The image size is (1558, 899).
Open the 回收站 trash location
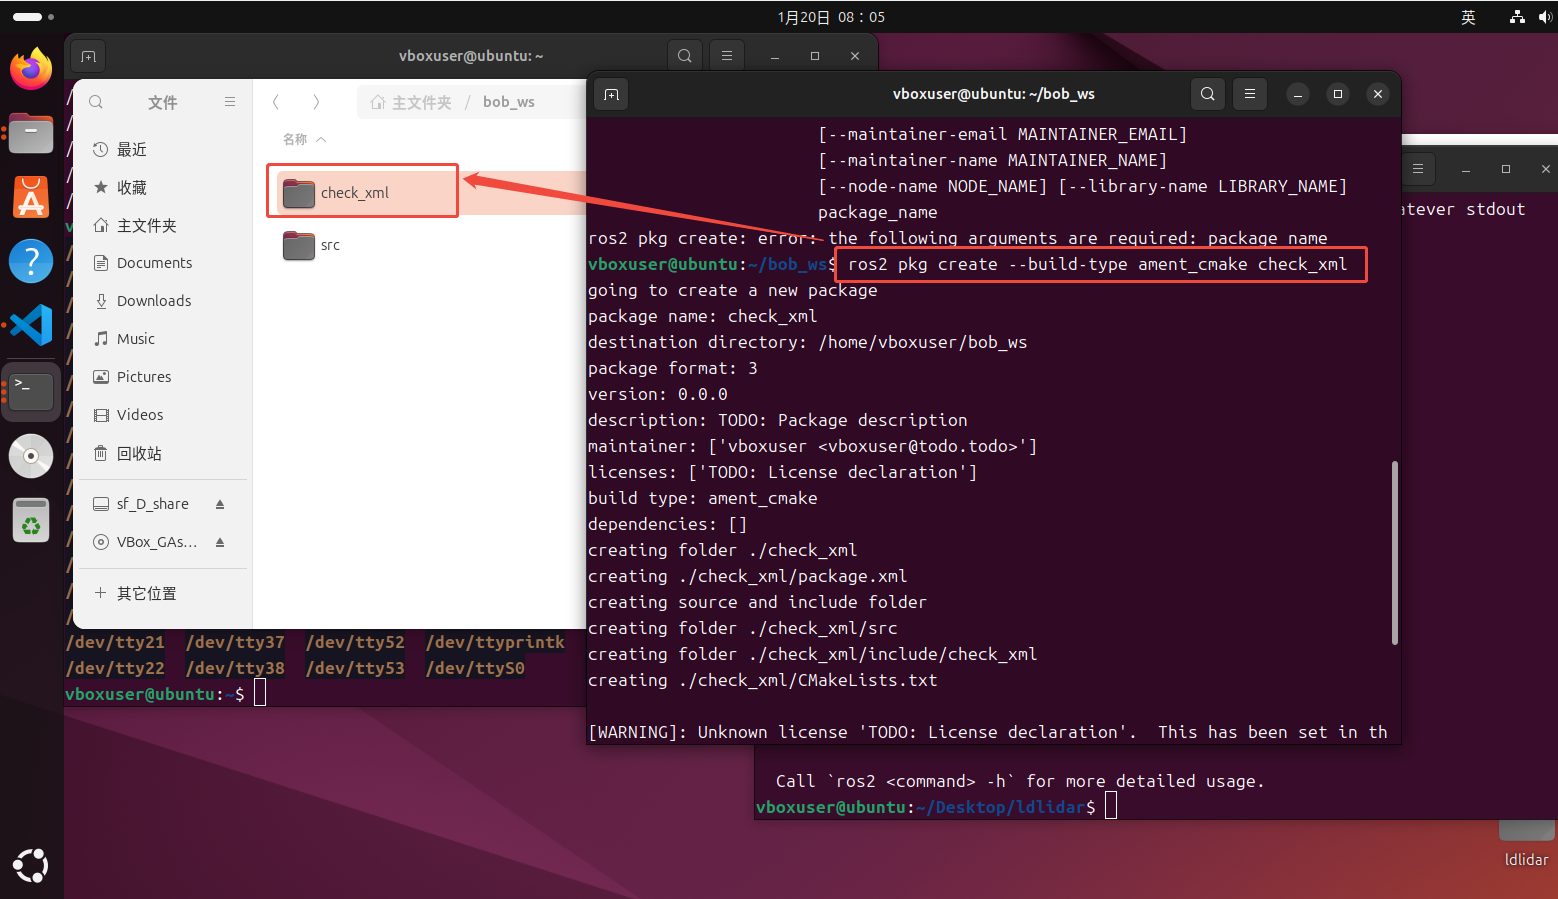click(x=138, y=453)
